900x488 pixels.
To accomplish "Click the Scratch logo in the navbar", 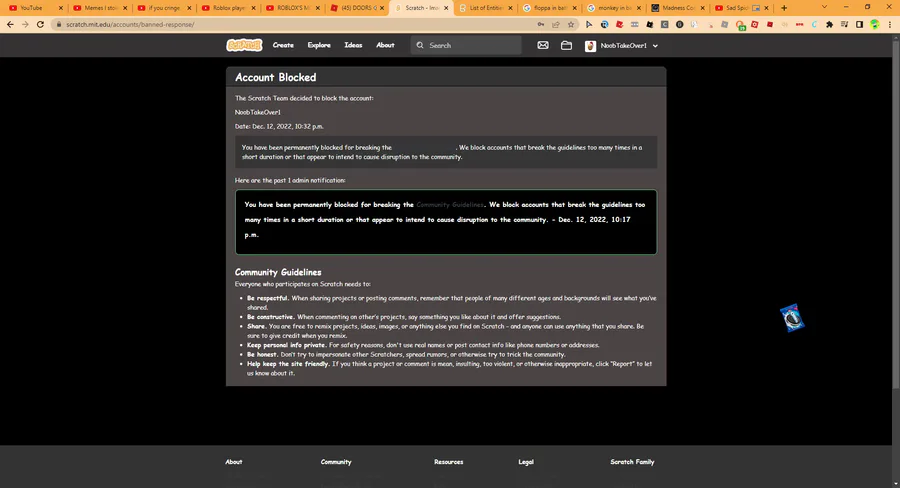I will click(244, 45).
